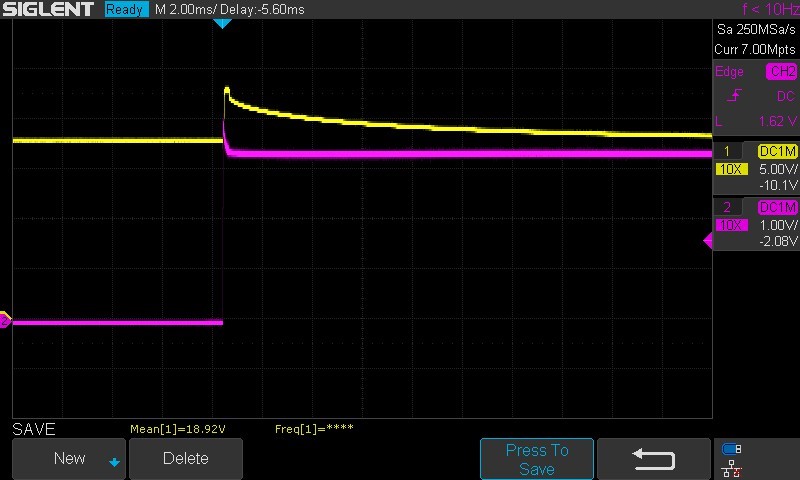
Task: Click the return back arrow button
Action: [x=654, y=459]
